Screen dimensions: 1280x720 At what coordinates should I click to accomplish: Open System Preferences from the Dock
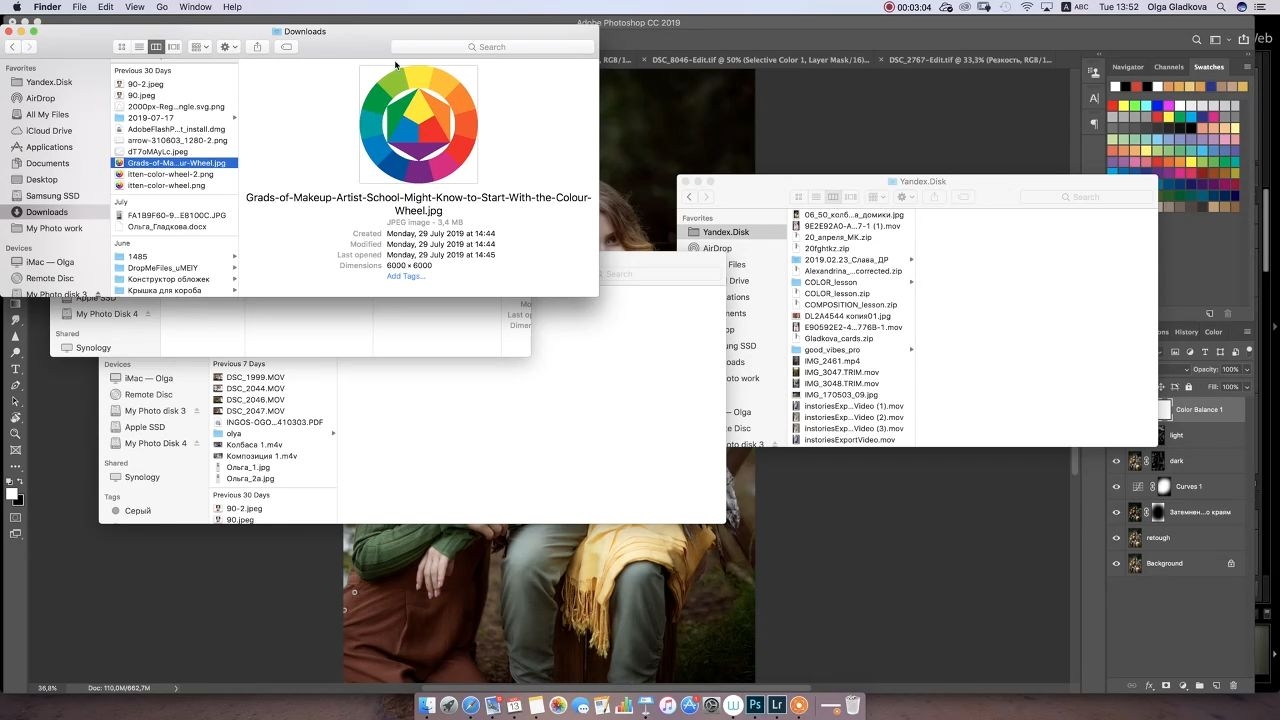(712, 706)
